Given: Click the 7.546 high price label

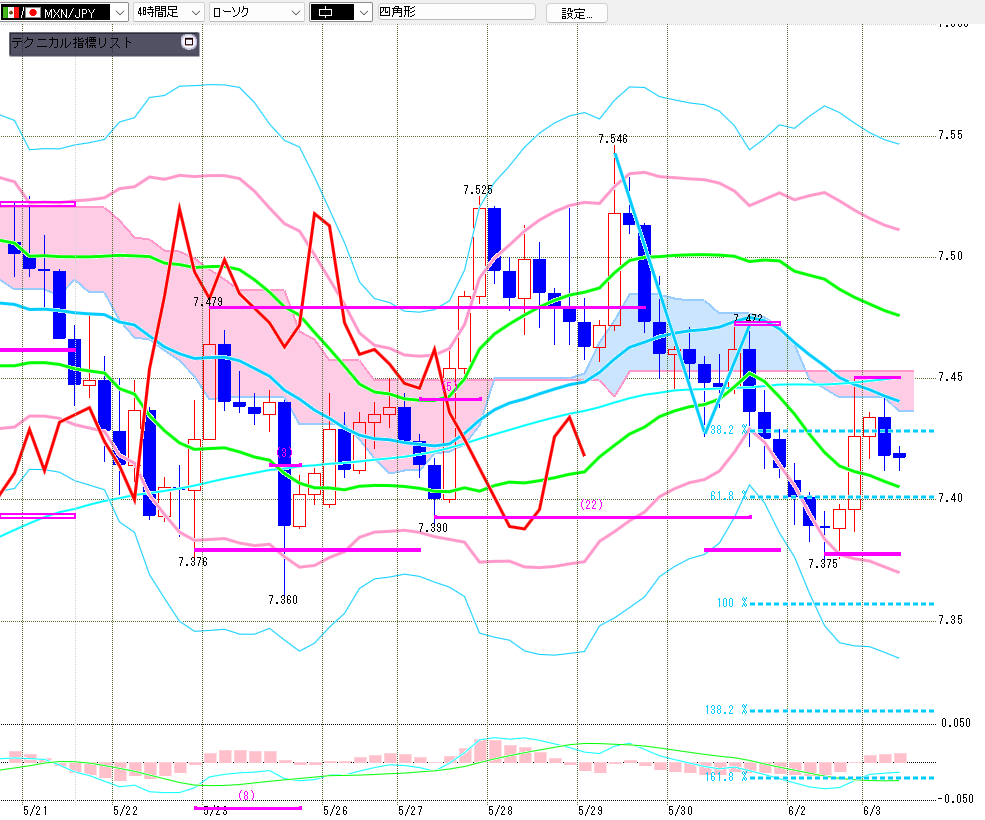Looking at the screenshot, I should click(612, 139).
